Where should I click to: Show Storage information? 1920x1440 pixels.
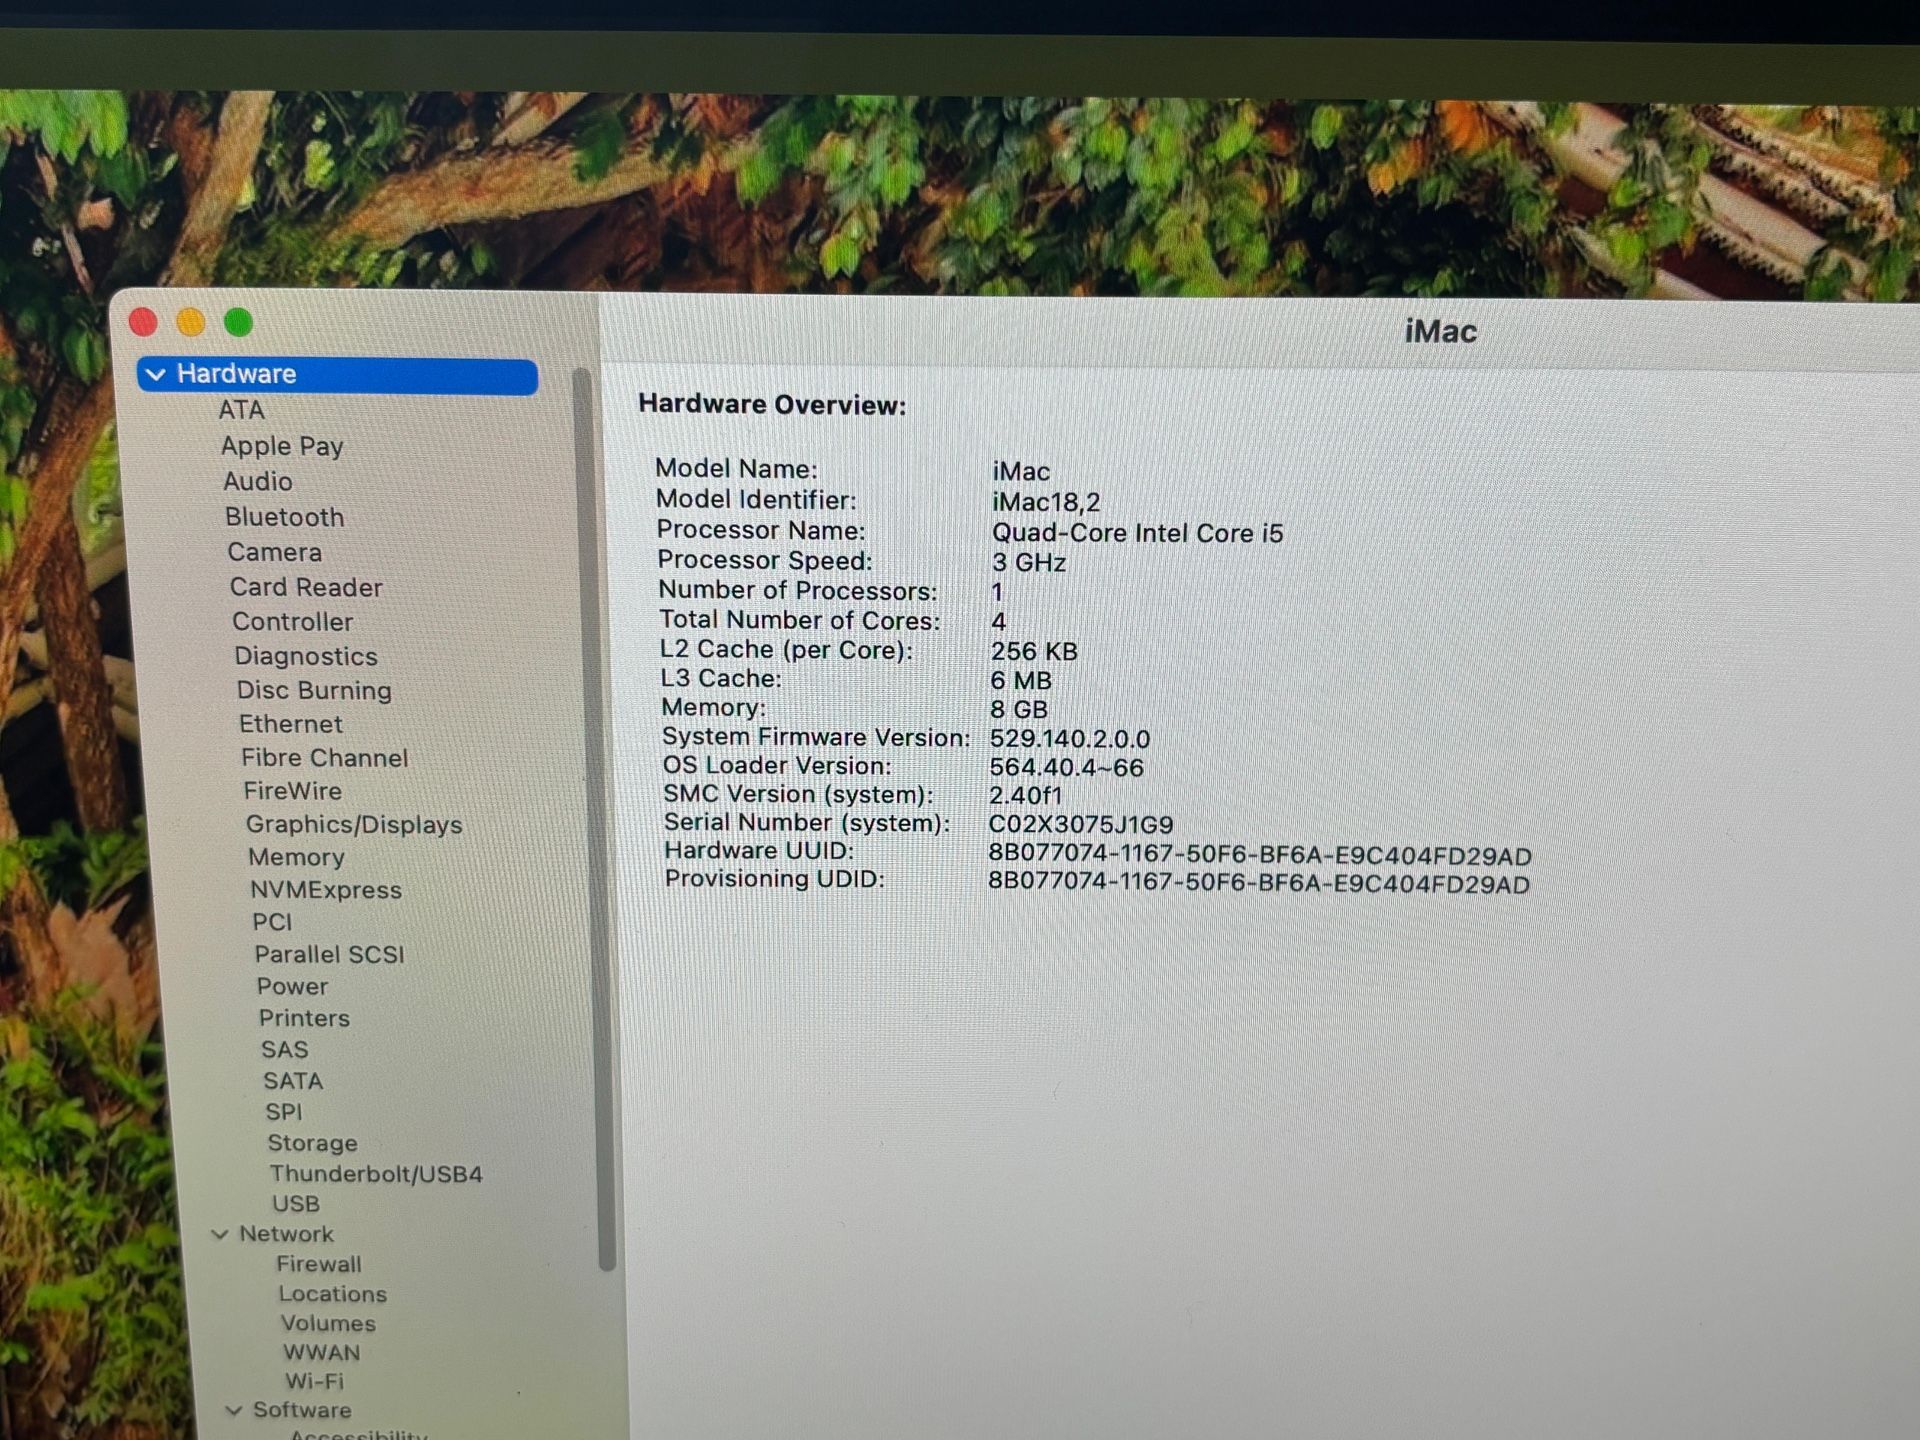[x=312, y=1143]
